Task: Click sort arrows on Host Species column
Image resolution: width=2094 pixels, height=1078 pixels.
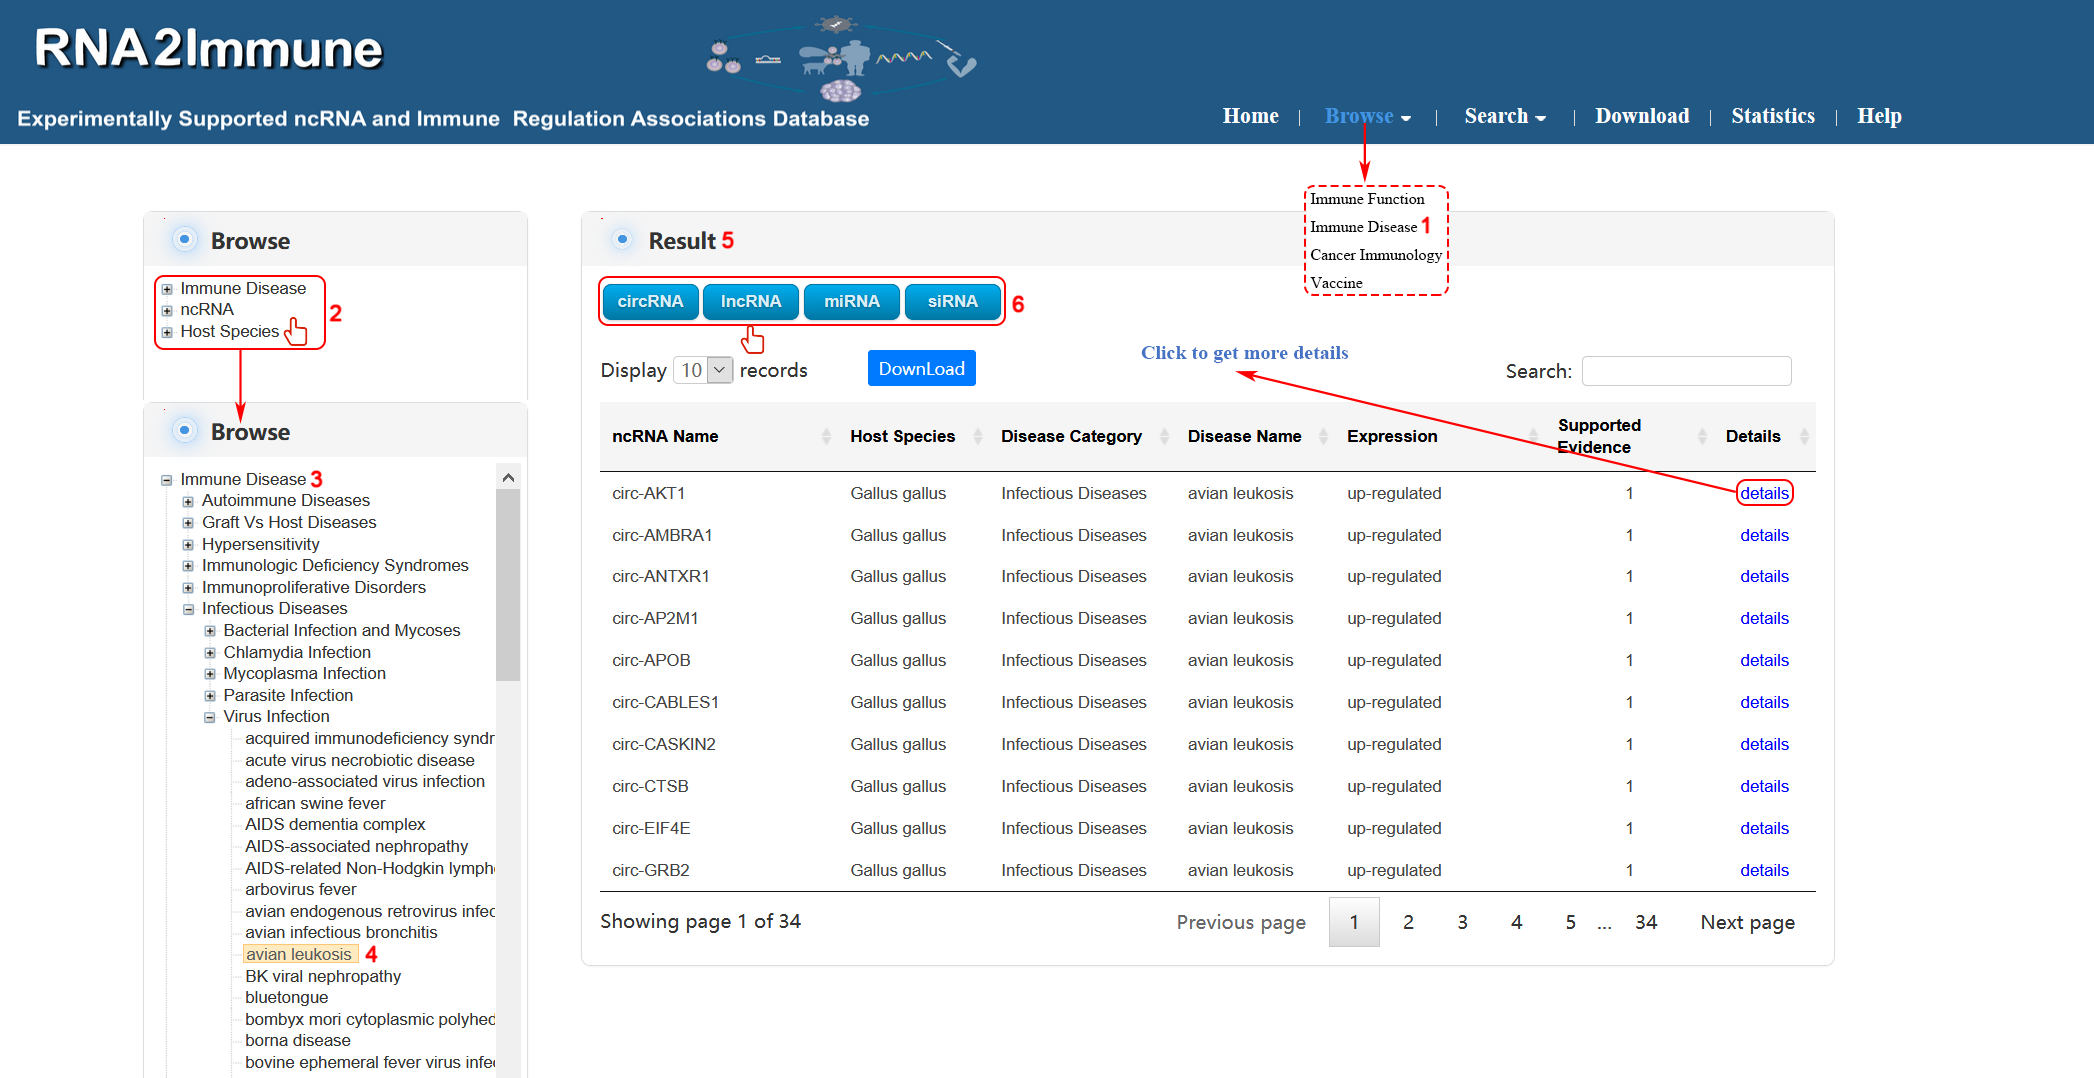Action: point(978,436)
